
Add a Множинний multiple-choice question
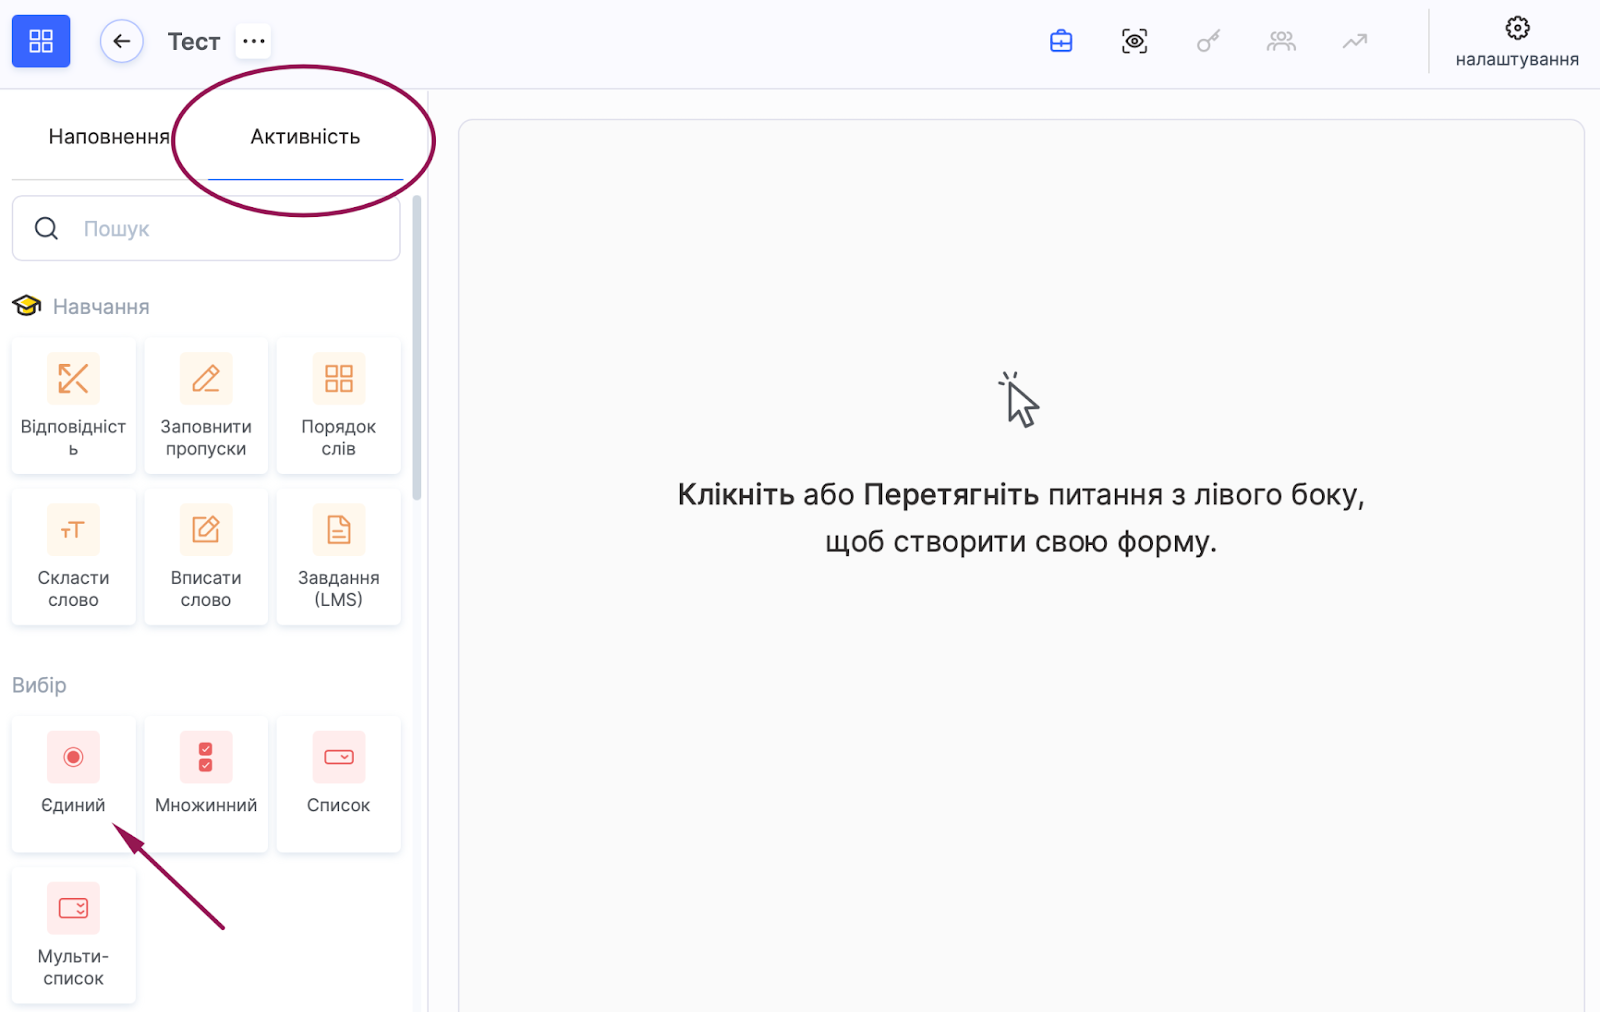pos(206,782)
